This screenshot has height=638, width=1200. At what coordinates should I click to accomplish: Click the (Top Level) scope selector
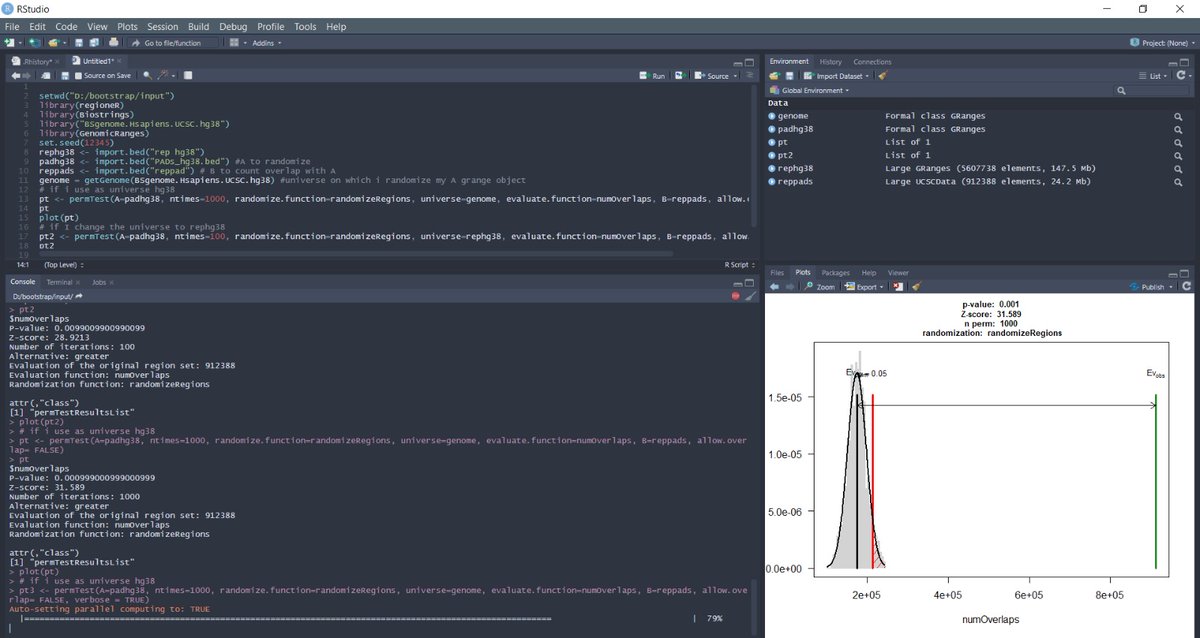pyautogui.click(x=62, y=265)
